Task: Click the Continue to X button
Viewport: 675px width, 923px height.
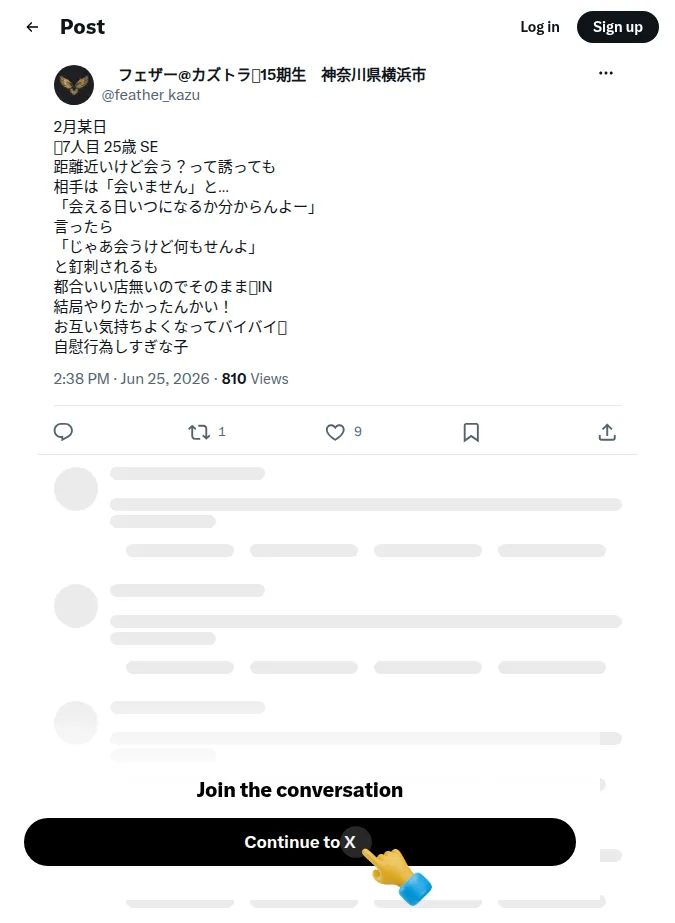Action: point(300,842)
